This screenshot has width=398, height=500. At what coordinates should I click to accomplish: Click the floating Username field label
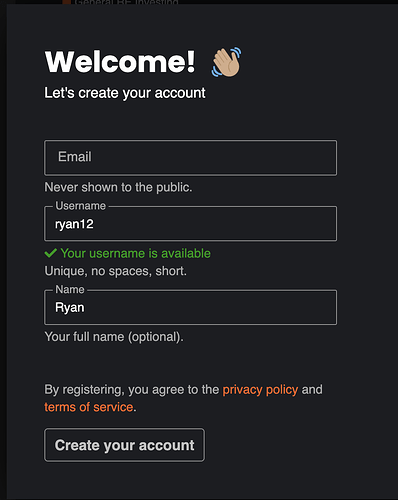tap(80, 206)
